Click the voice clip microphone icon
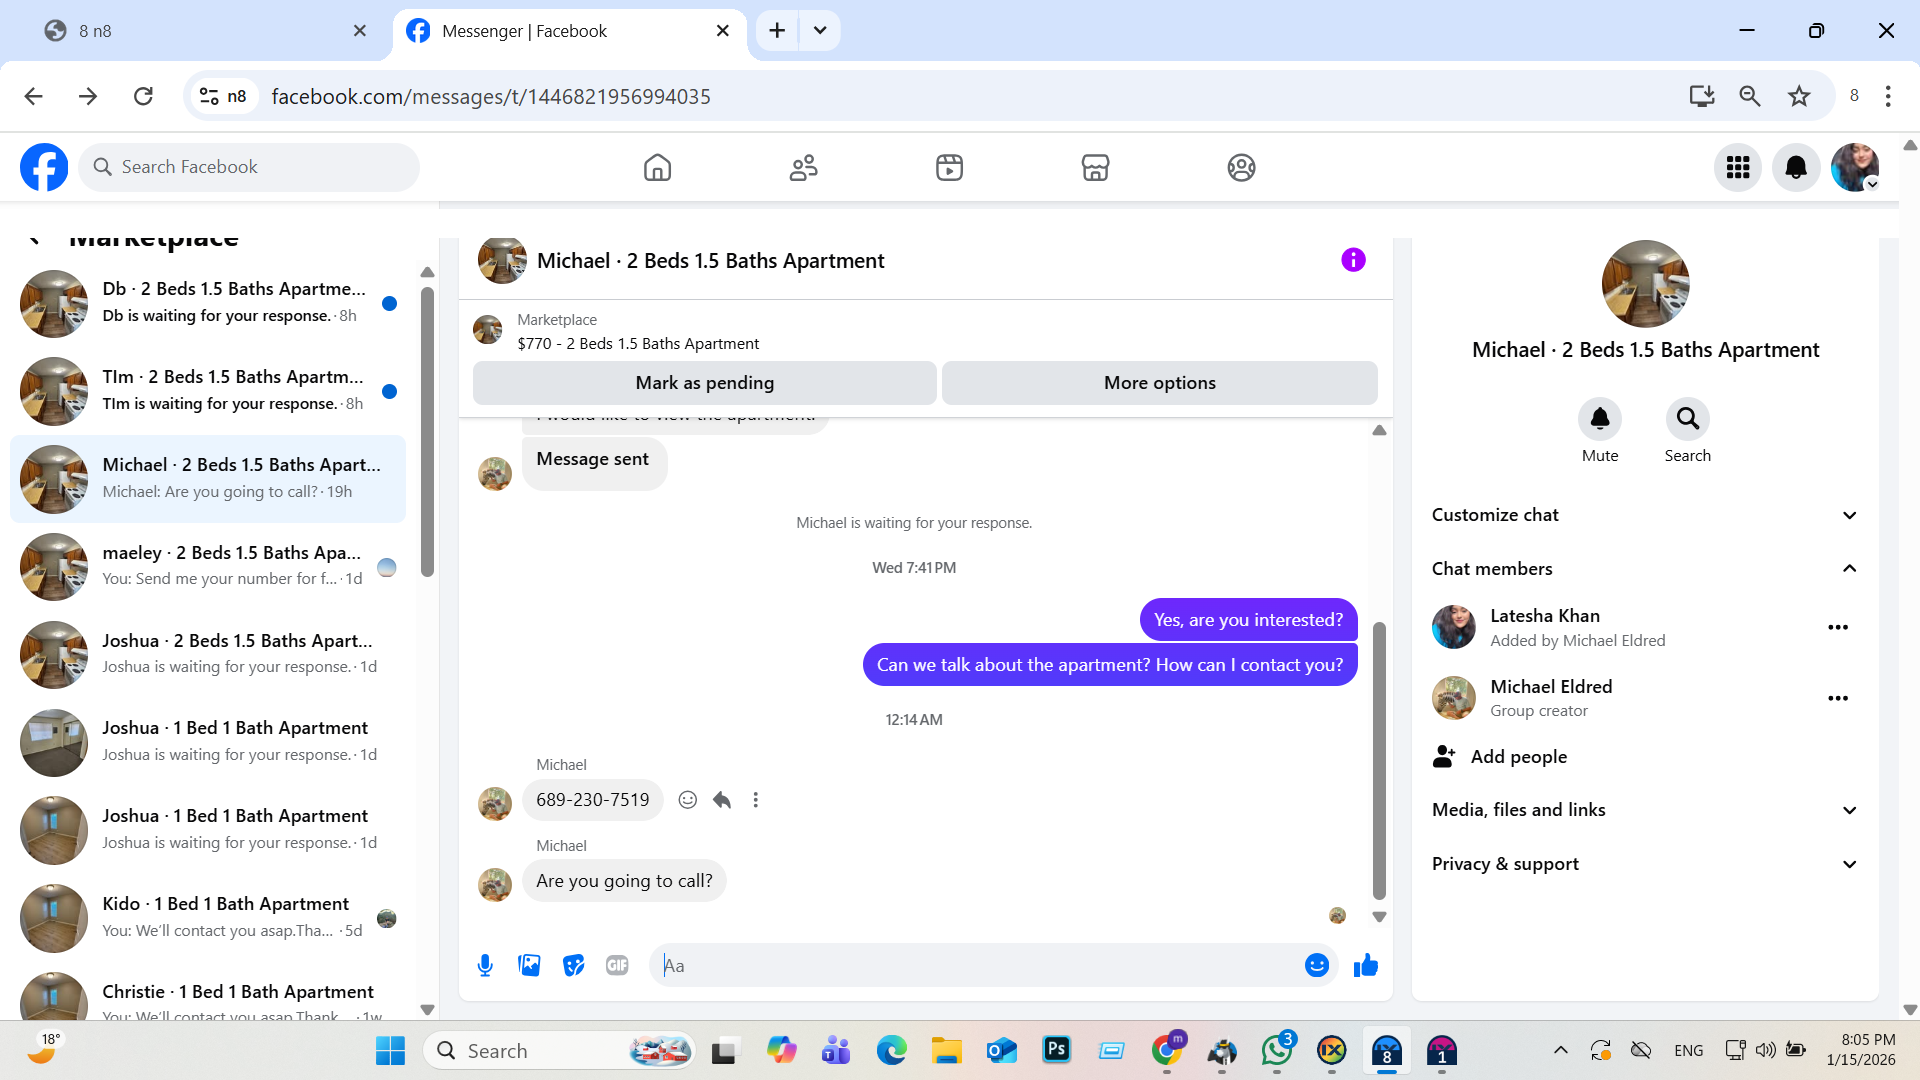Viewport: 1920px width, 1080px height. pos(485,965)
